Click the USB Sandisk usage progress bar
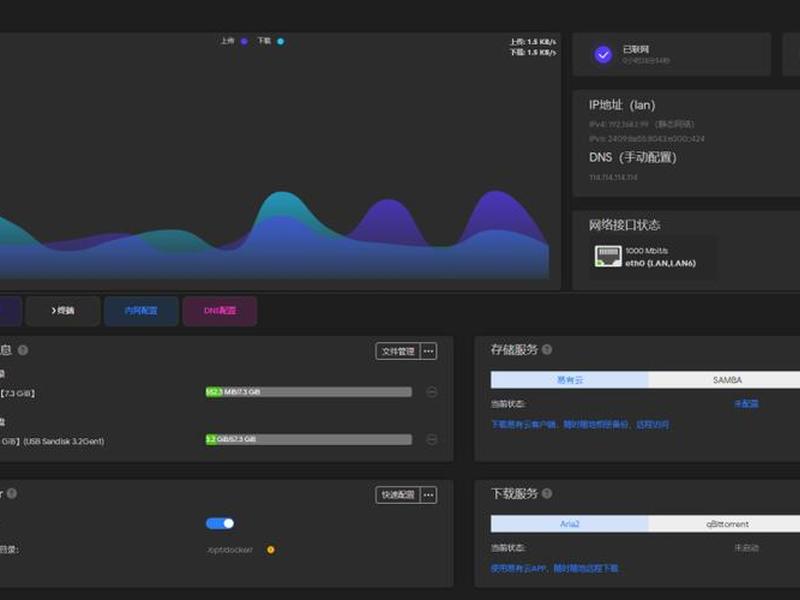Viewport: 800px width, 600px height. tap(309, 439)
